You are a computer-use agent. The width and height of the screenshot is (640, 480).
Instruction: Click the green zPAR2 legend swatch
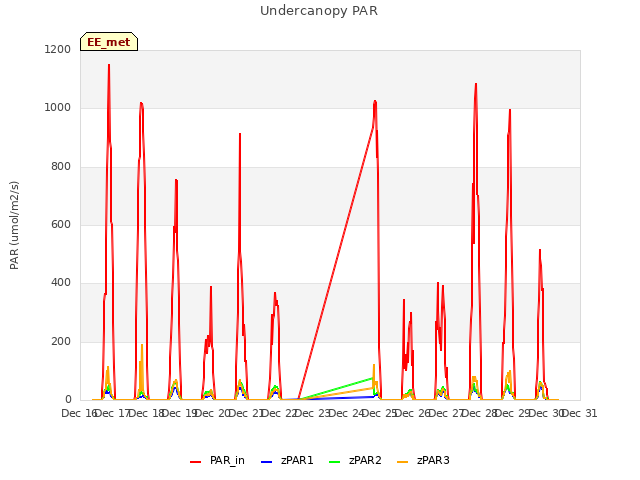click(x=334, y=462)
